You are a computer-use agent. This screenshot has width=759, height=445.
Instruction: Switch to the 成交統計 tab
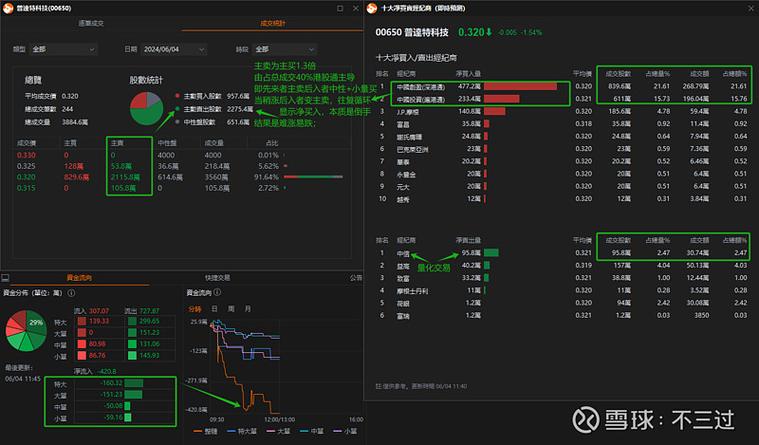273,23
